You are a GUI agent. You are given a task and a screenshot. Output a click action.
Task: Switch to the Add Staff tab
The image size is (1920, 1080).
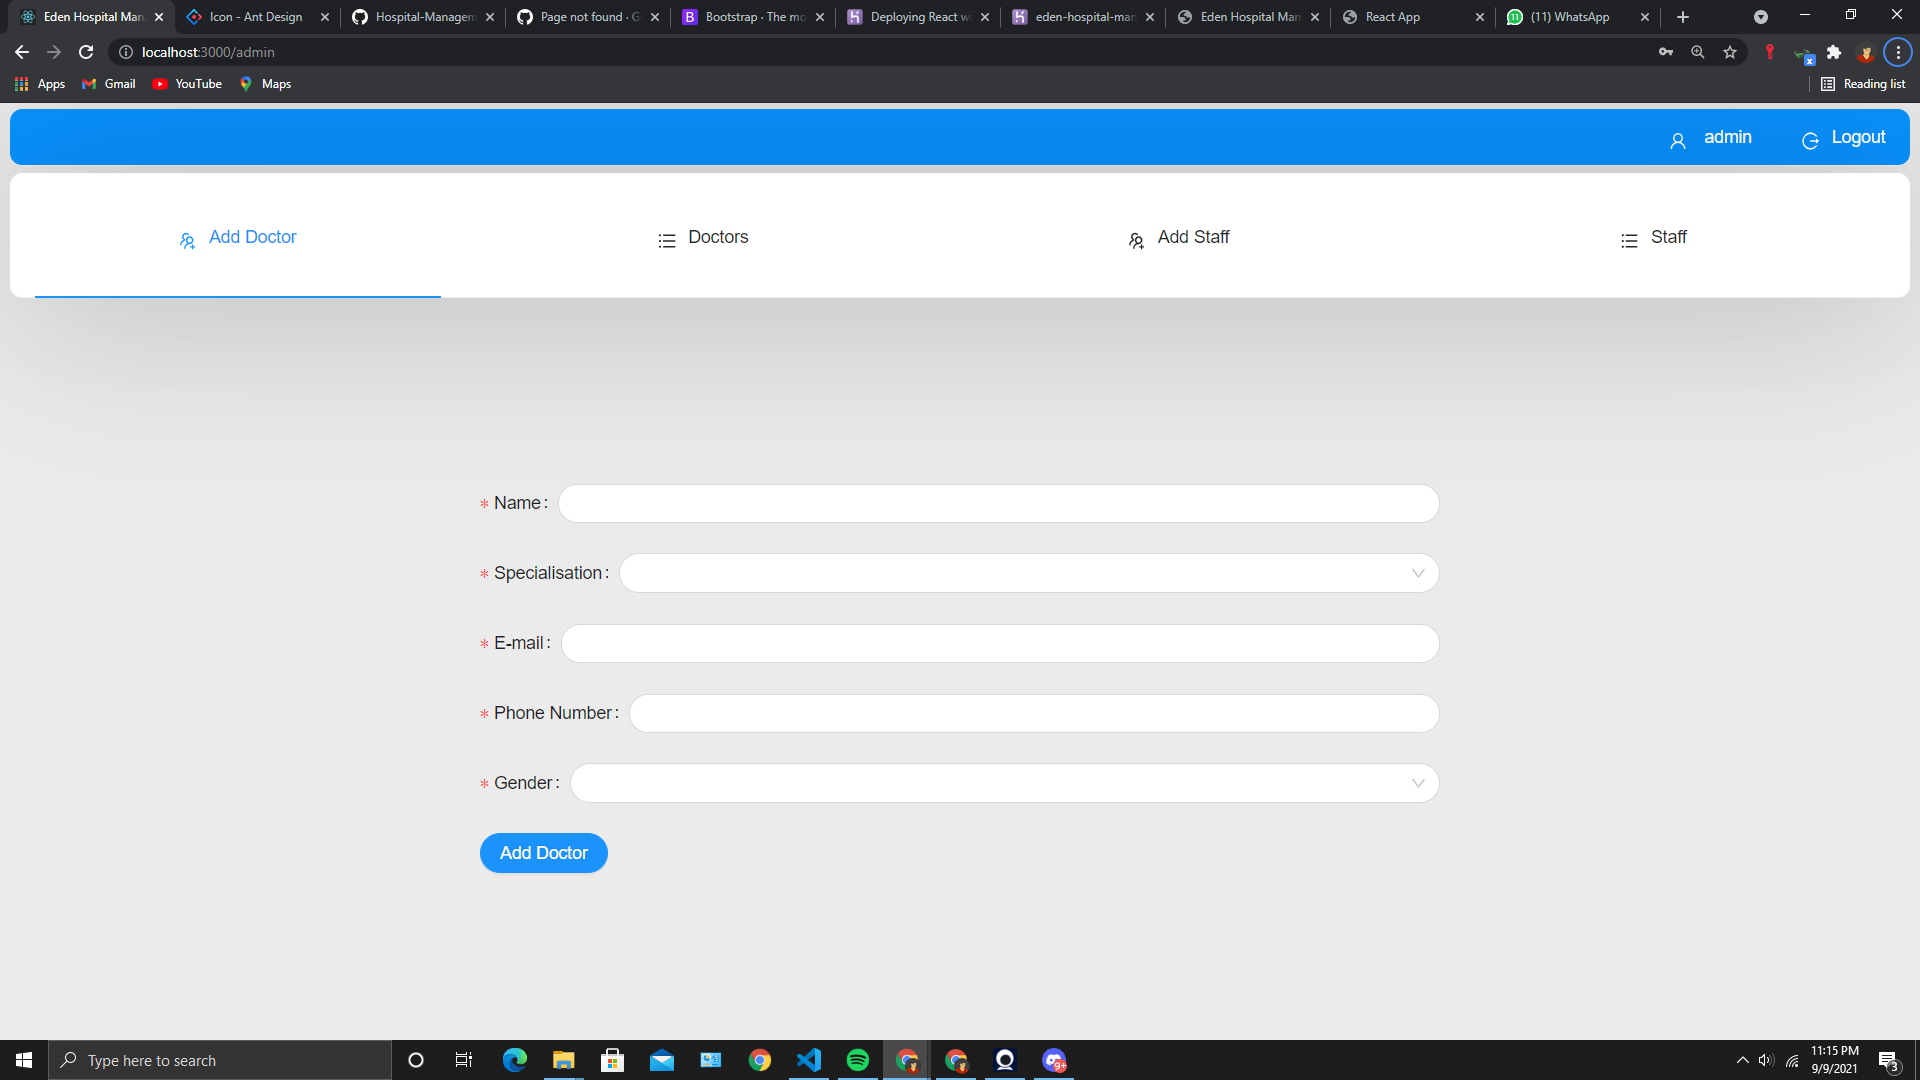click(x=1193, y=237)
